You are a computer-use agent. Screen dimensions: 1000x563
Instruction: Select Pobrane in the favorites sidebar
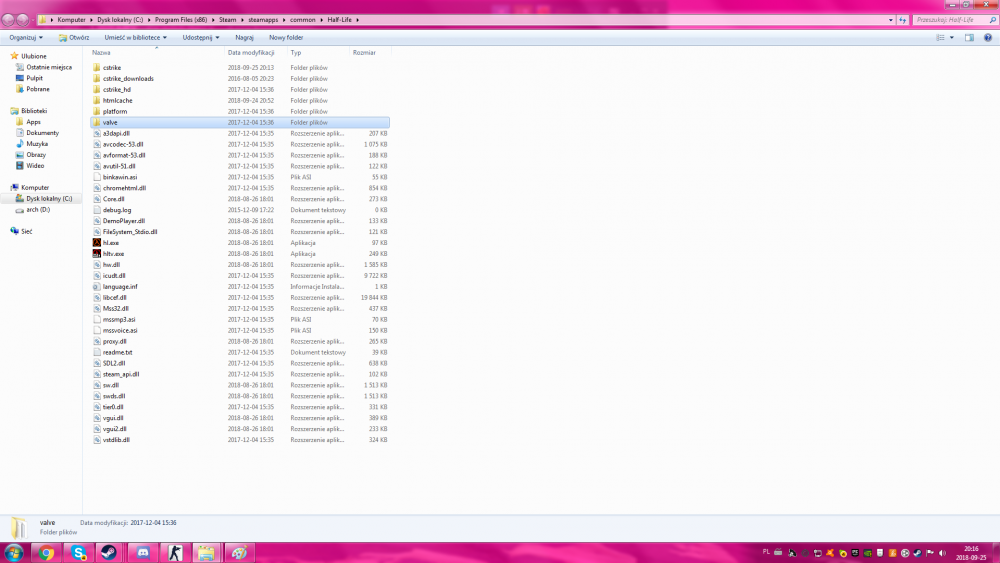[x=38, y=89]
